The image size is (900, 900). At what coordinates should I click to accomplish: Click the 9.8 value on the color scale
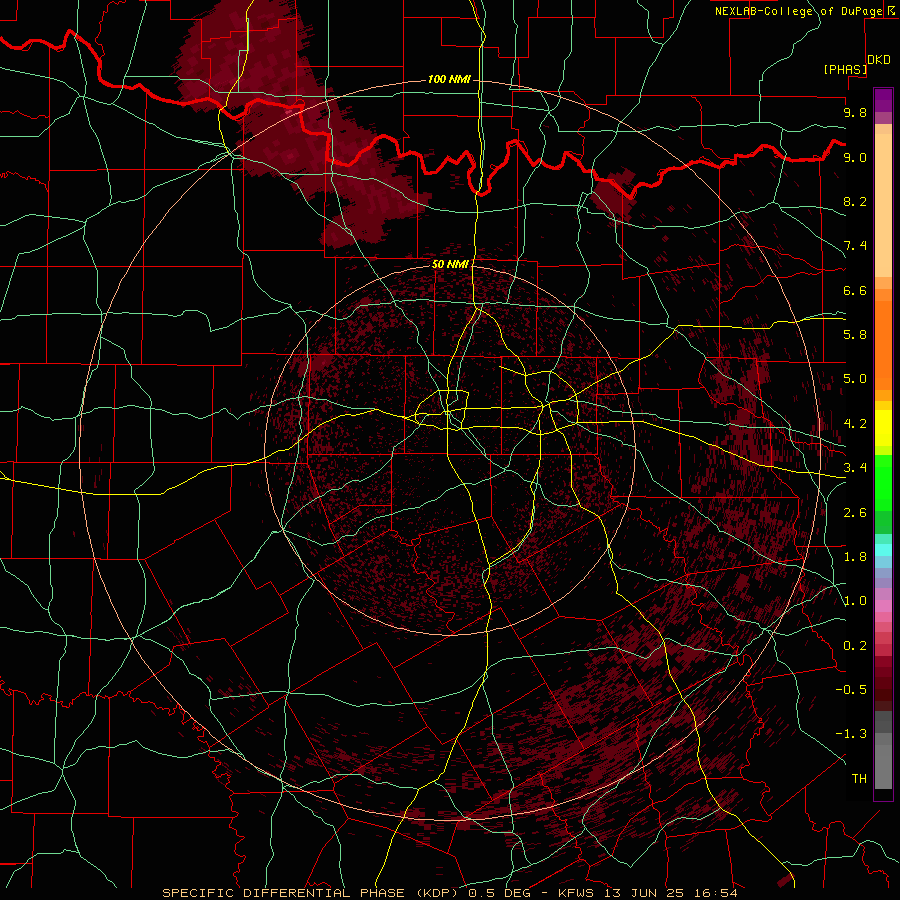pos(855,112)
